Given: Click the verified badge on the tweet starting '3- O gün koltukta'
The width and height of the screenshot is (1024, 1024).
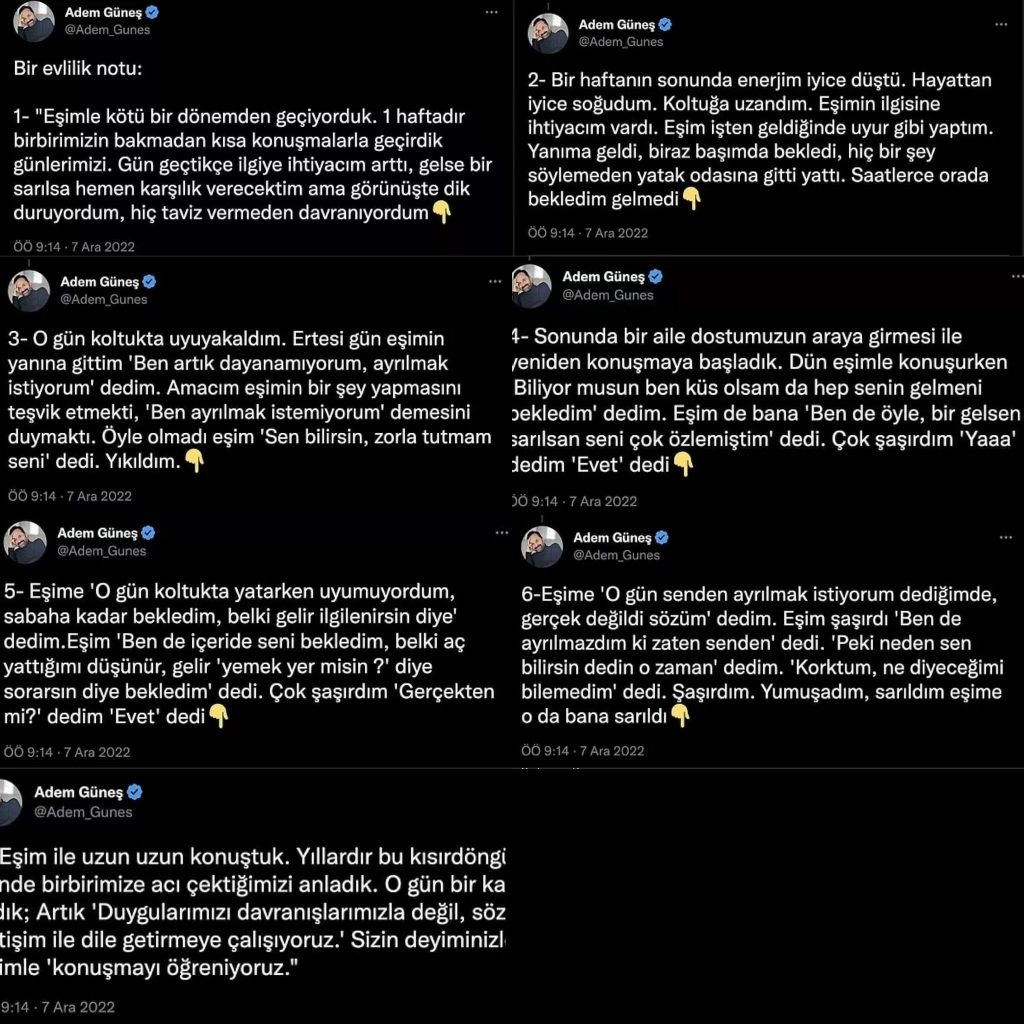Looking at the screenshot, I should pyautogui.click(x=149, y=282).
